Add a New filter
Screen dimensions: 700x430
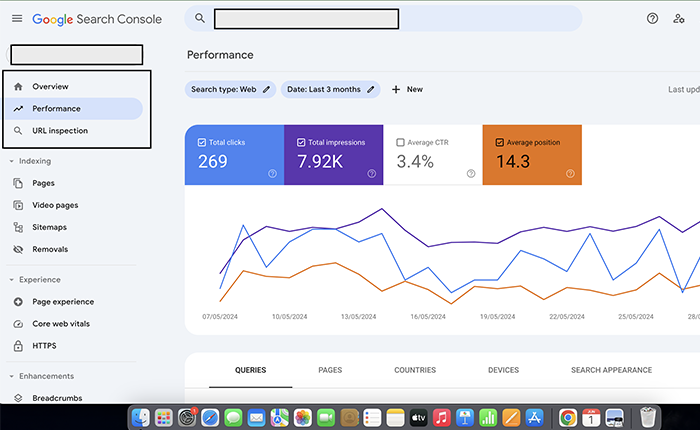click(x=407, y=89)
